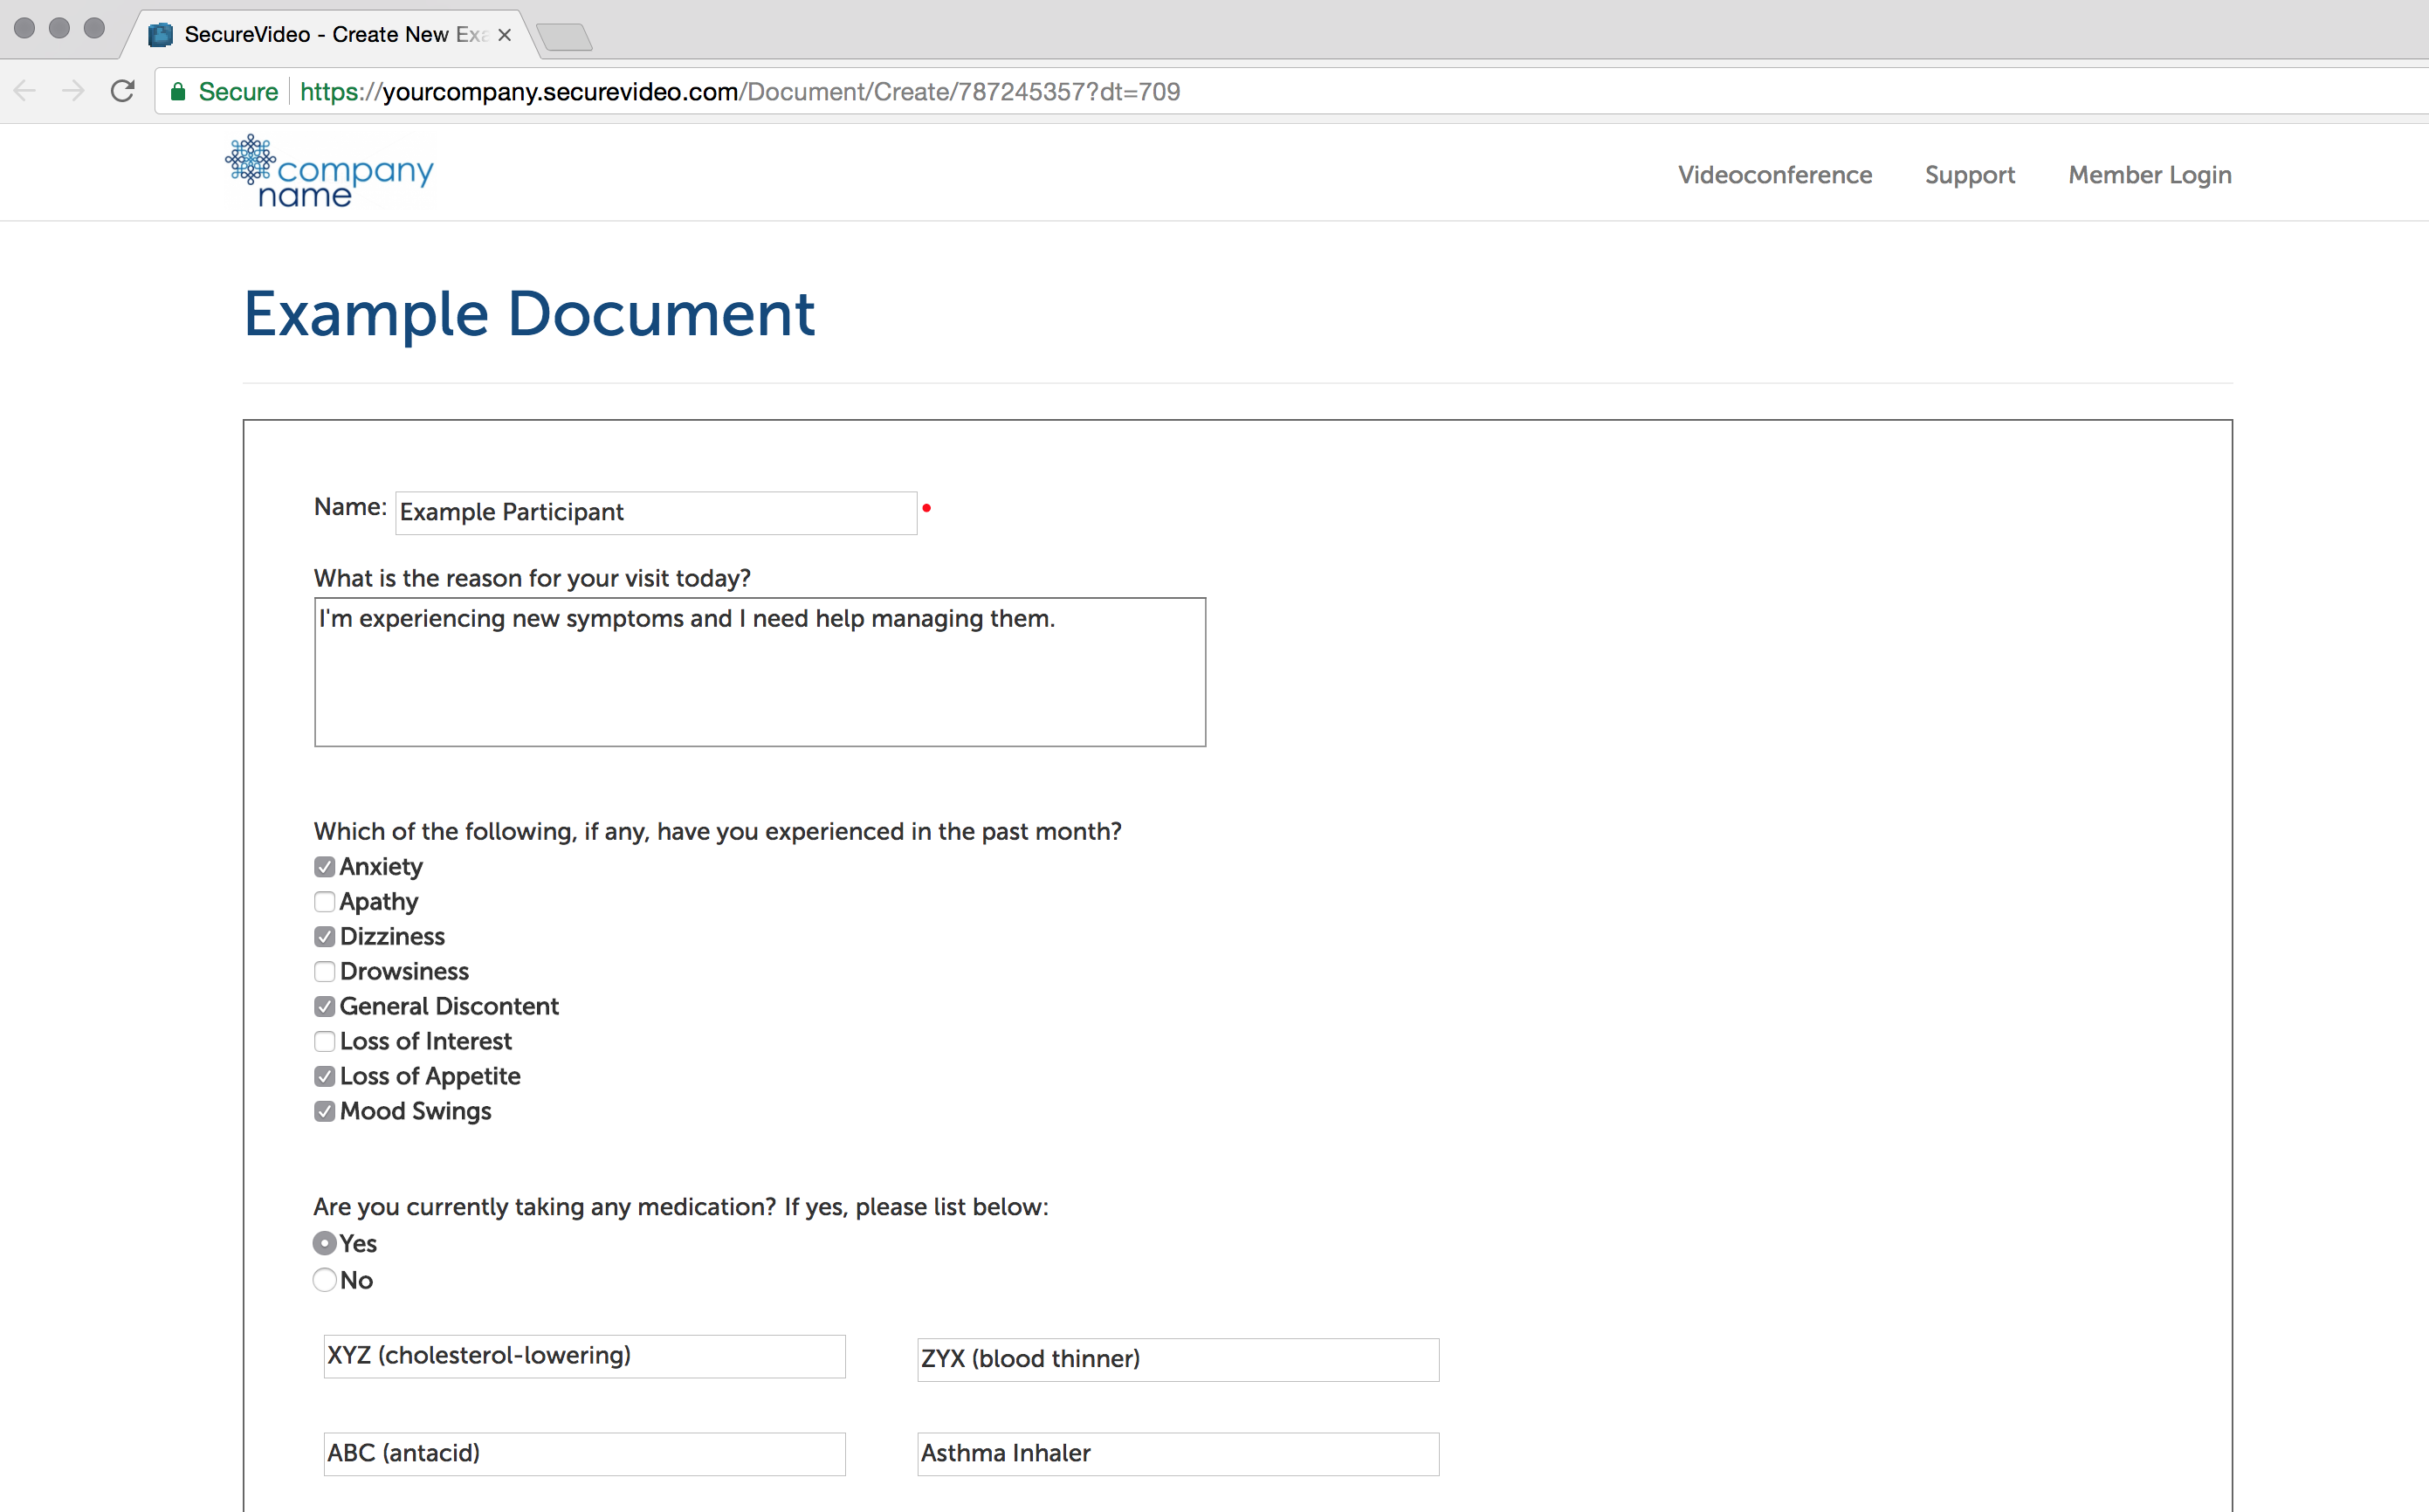2429x1512 pixels.
Task: Select the SecureVideo - Create New tab
Action: click(332, 35)
